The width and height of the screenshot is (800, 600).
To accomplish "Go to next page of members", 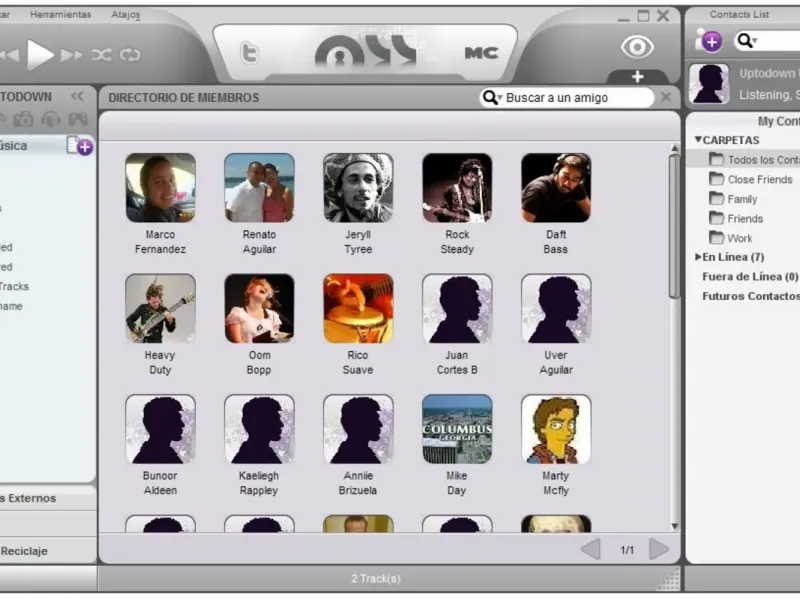I will tap(659, 549).
